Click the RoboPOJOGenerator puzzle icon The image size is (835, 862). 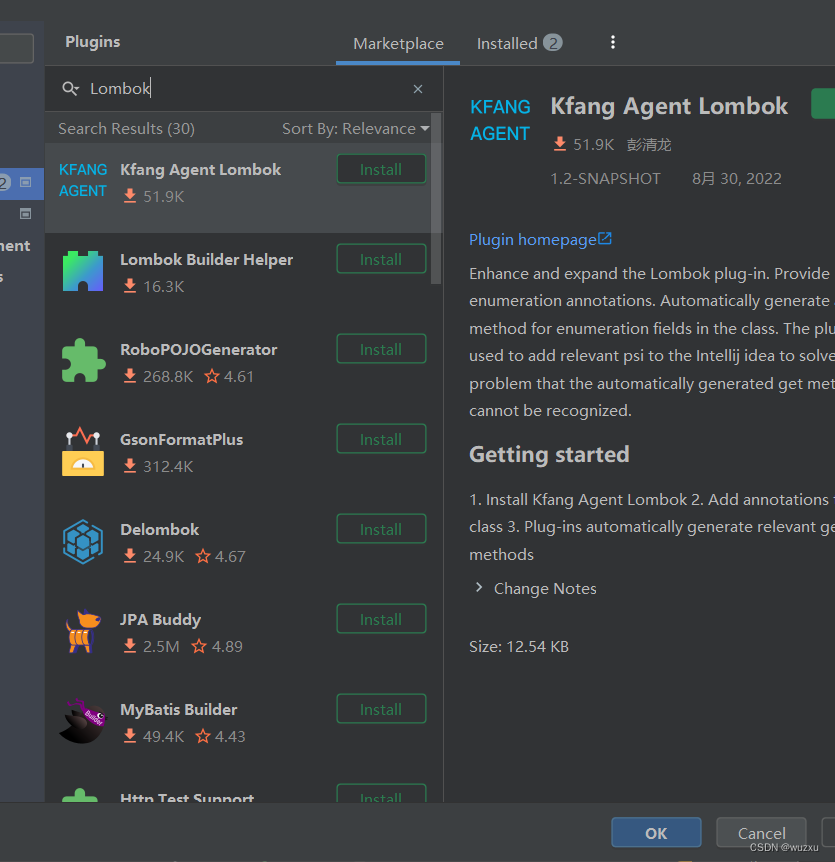point(82,361)
